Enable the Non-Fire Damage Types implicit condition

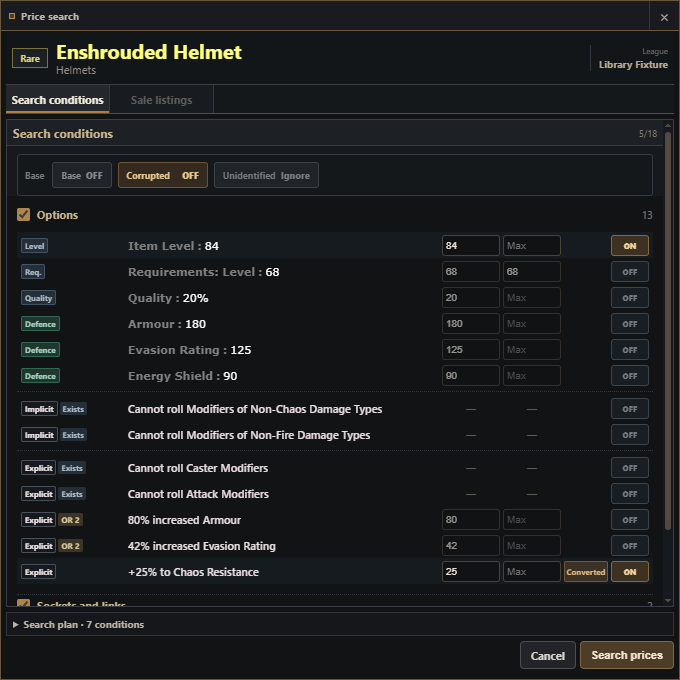(630, 435)
